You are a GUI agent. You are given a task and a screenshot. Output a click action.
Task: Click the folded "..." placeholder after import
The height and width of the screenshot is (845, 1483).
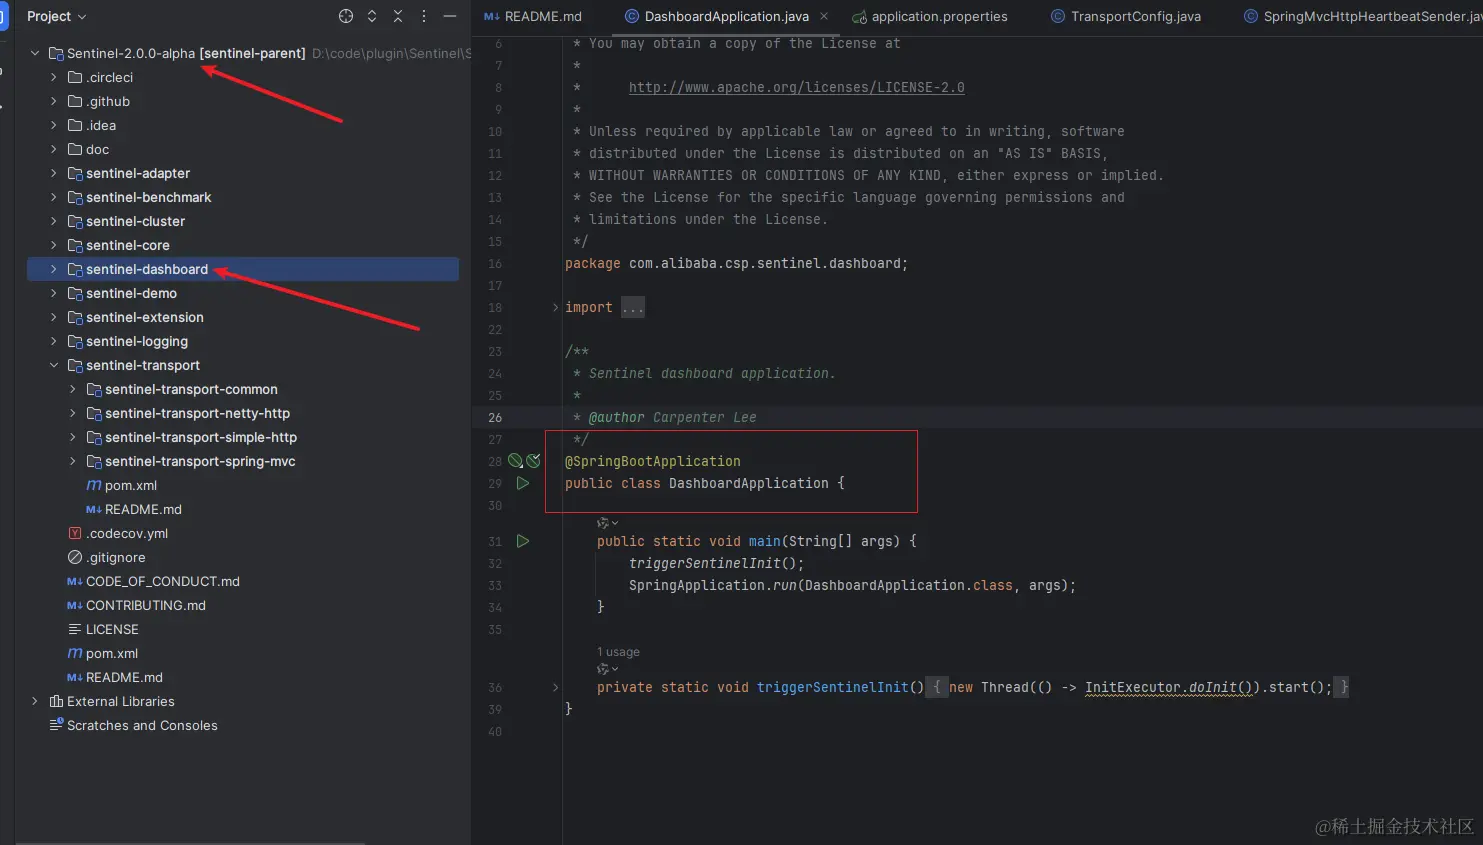point(633,307)
